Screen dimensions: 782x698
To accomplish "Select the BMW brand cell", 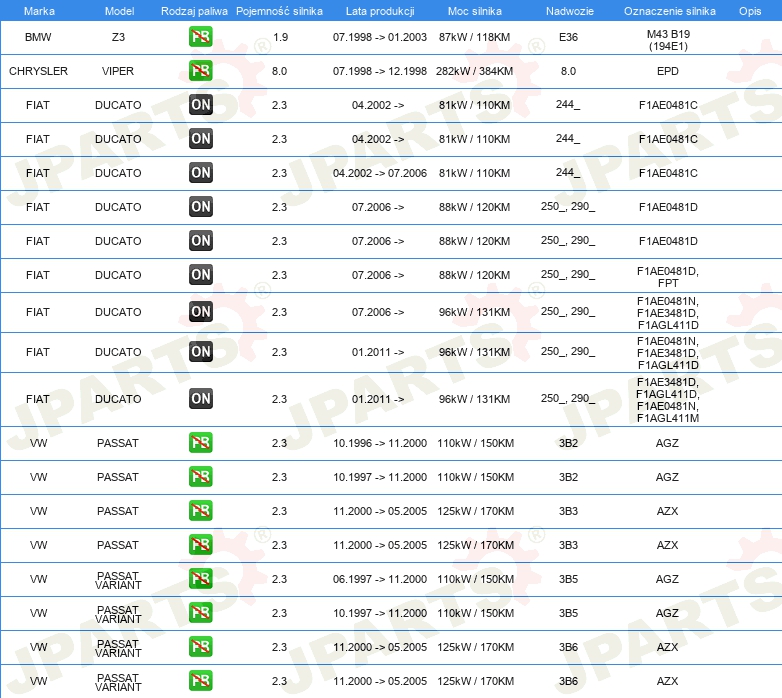I will [x=38, y=37].
